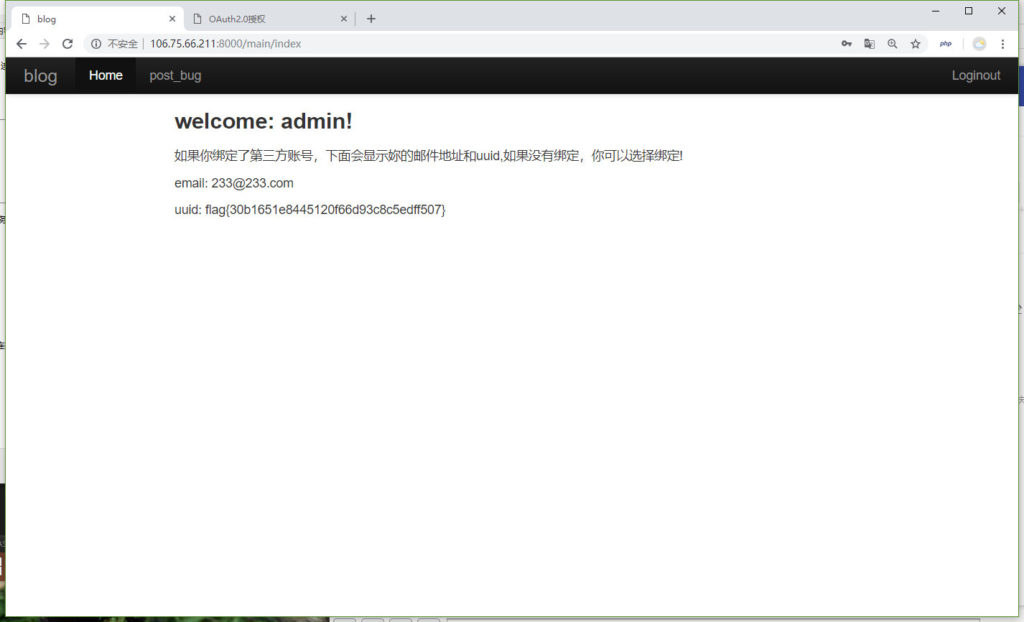Close the blog tab

(x=172, y=19)
